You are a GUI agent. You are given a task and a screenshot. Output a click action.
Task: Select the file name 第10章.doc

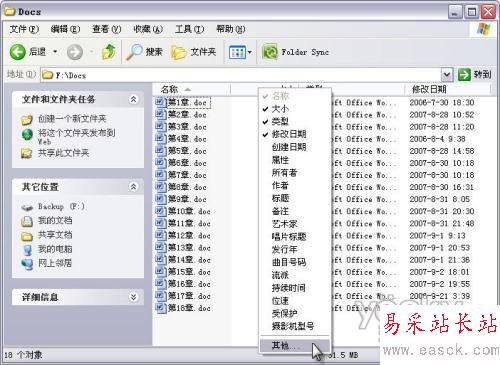[x=189, y=211]
